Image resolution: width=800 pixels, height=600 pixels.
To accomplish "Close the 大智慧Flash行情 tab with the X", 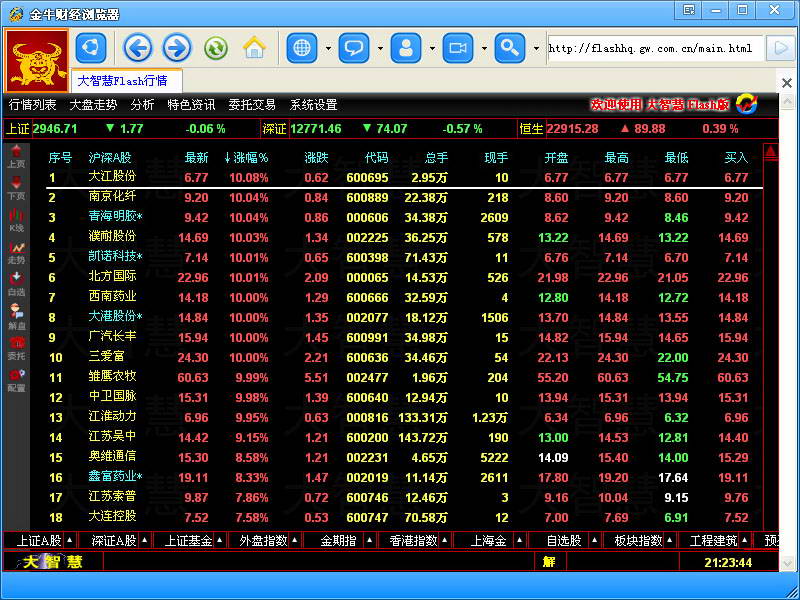I will click(787, 83).
